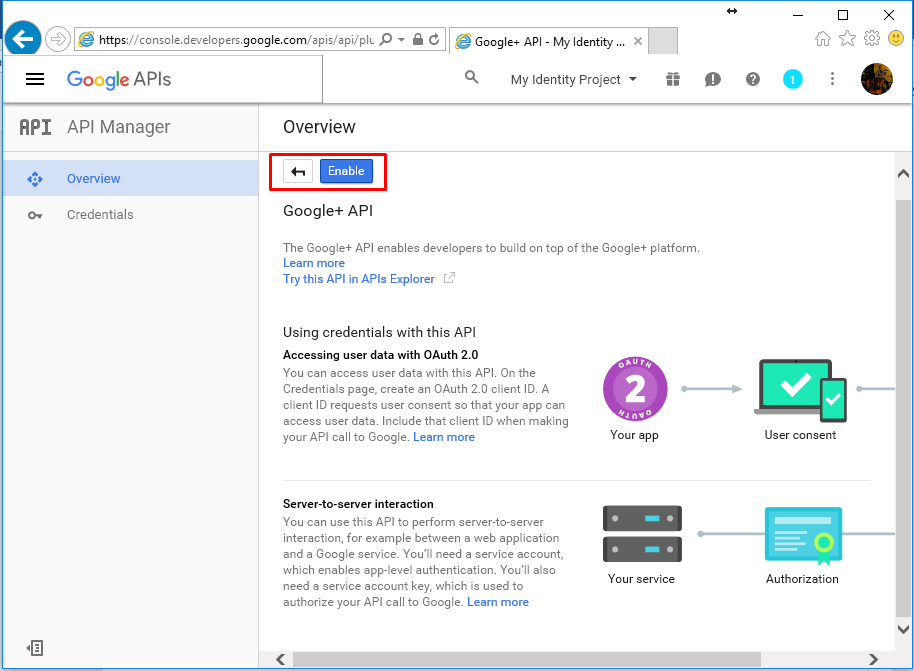Open the My Identity Project selector dropdown

click(x=574, y=79)
